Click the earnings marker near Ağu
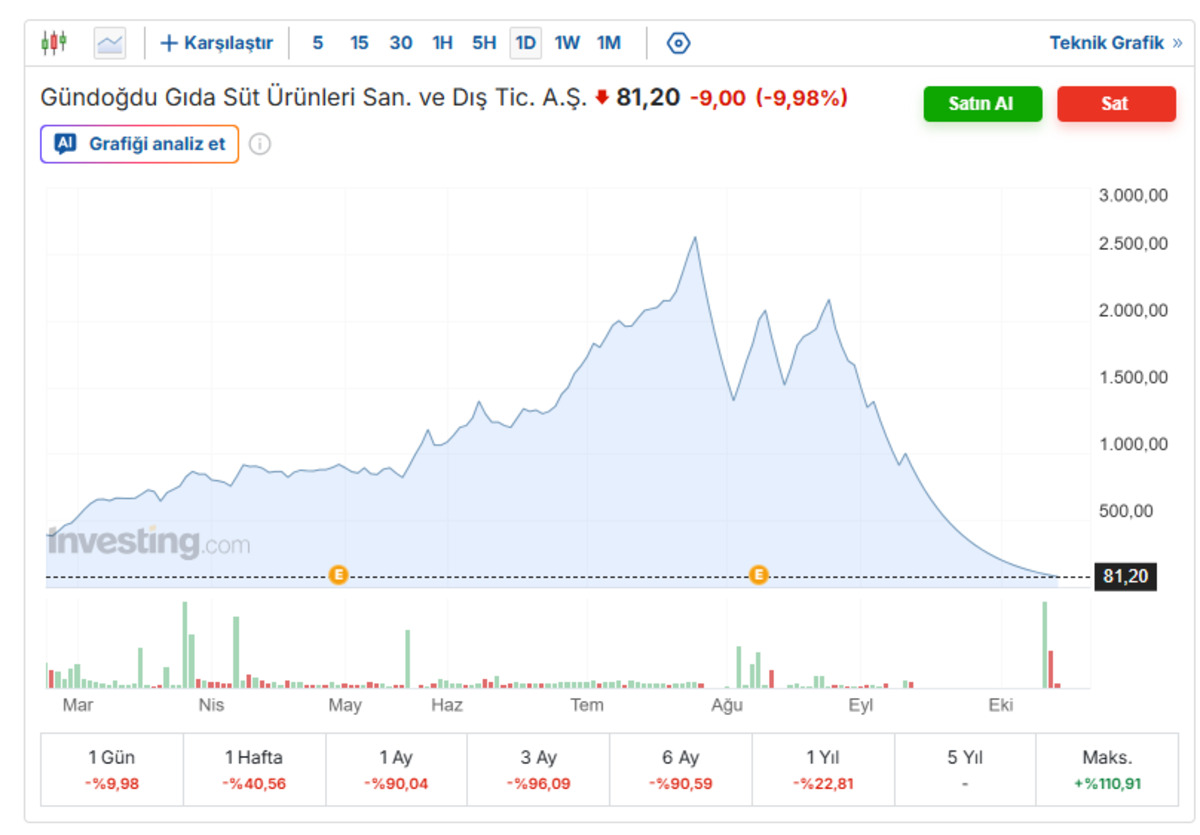The height and width of the screenshot is (835, 1200). (758, 575)
